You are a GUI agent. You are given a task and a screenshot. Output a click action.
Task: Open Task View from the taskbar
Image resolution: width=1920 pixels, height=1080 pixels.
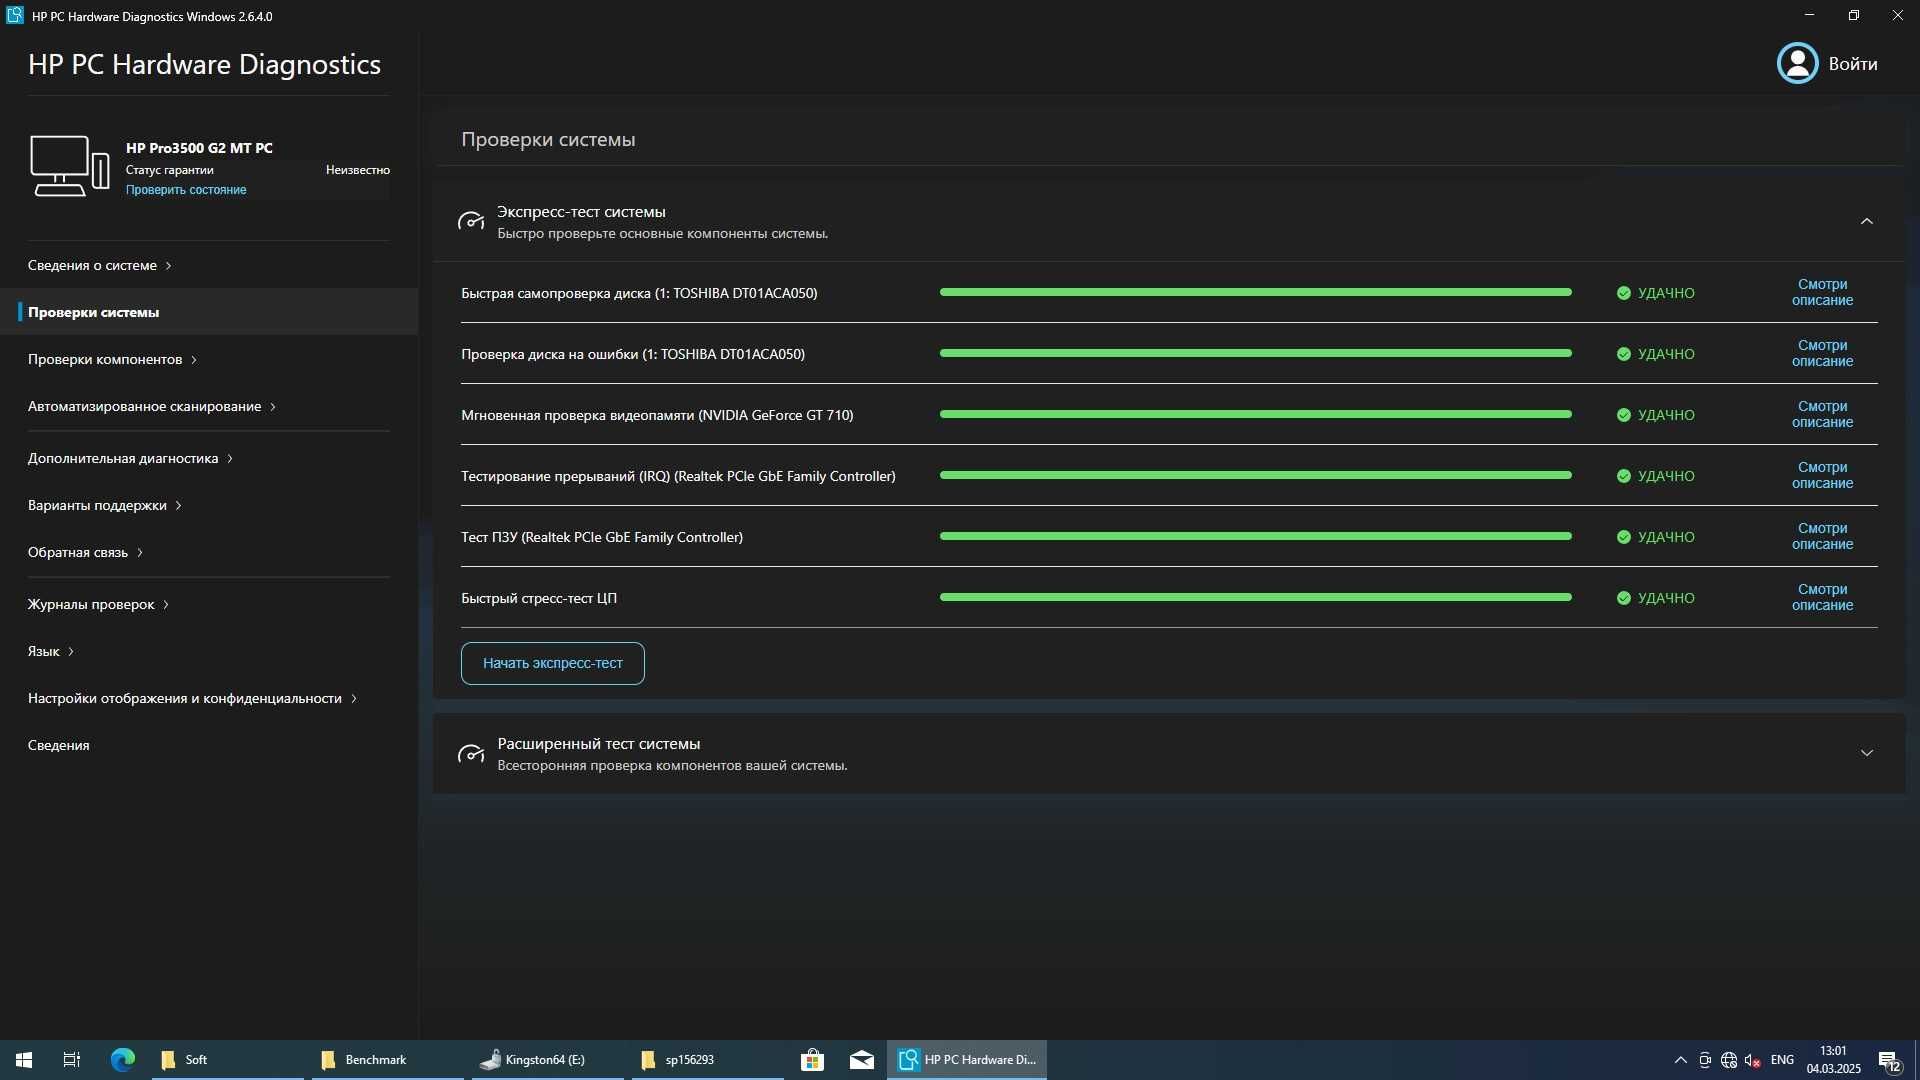[x=72, y=1060]
